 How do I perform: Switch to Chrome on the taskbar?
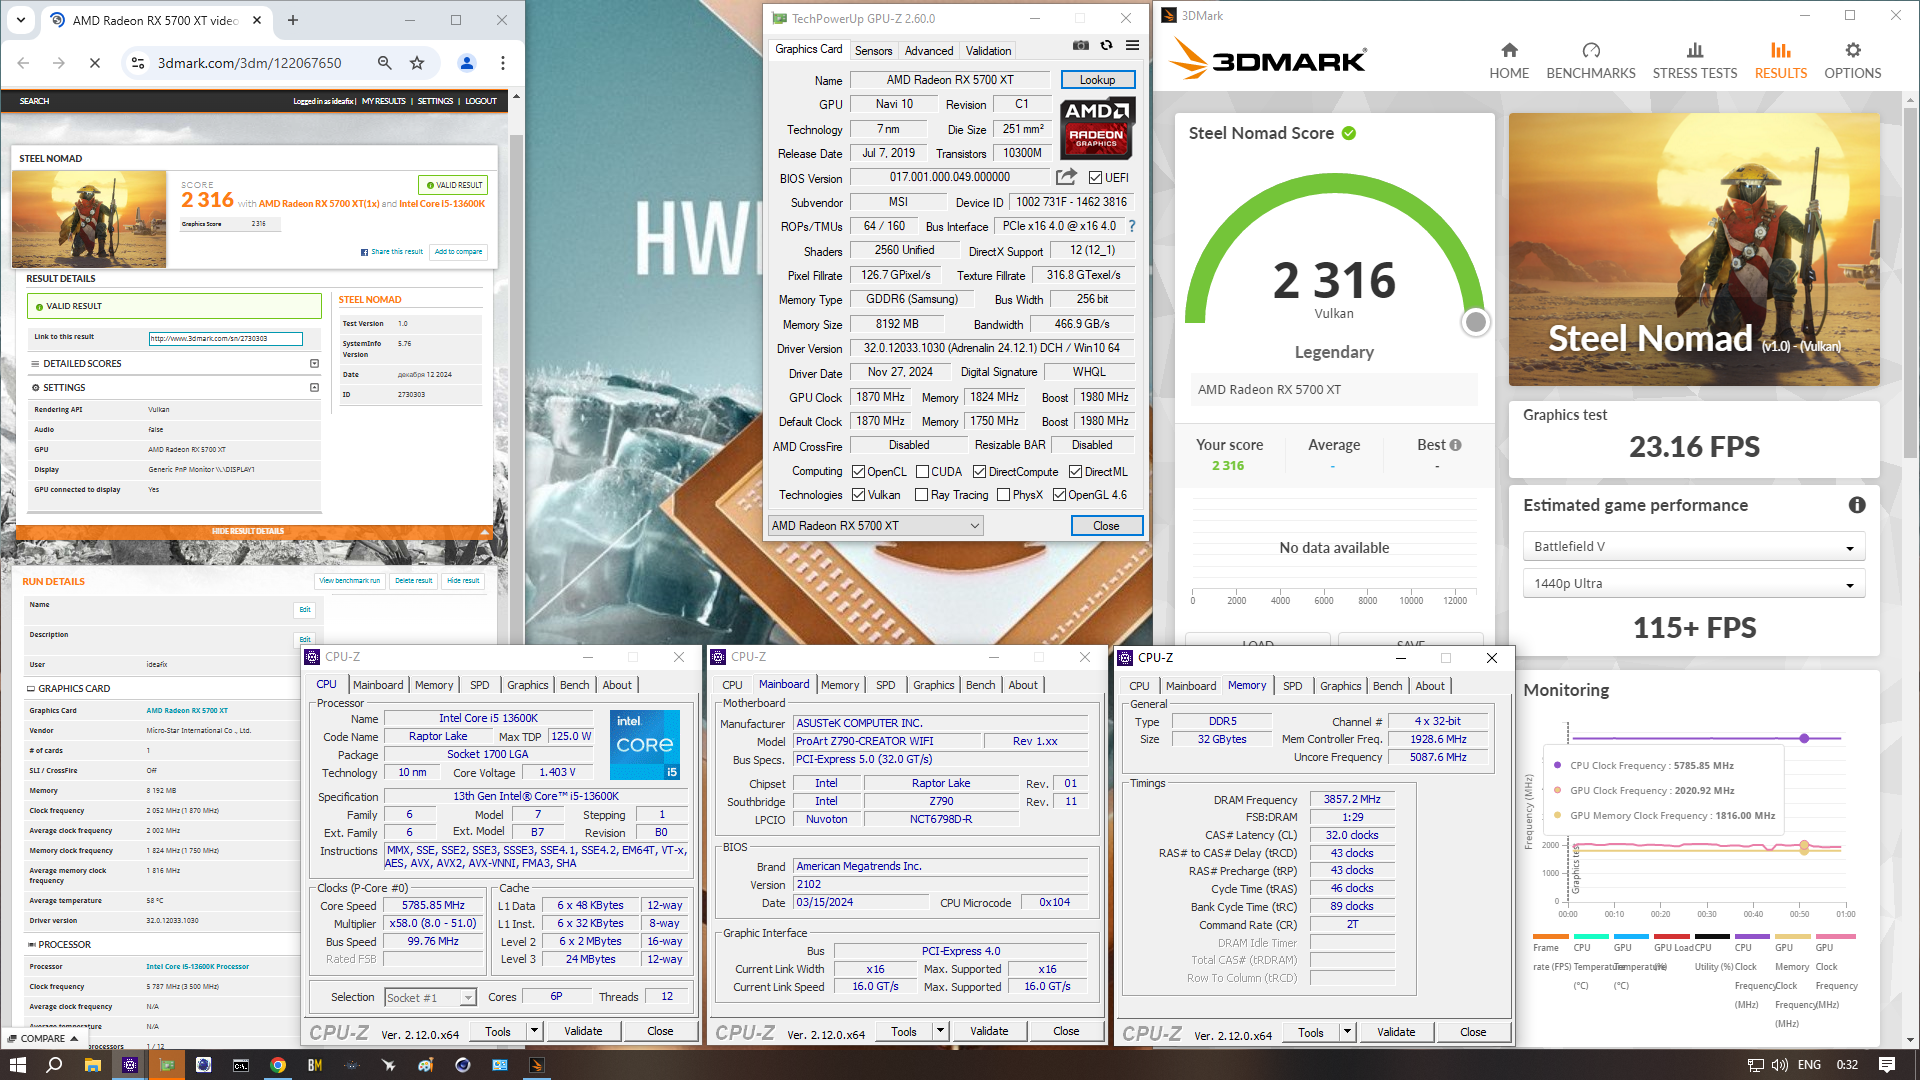pos(278,1065)
